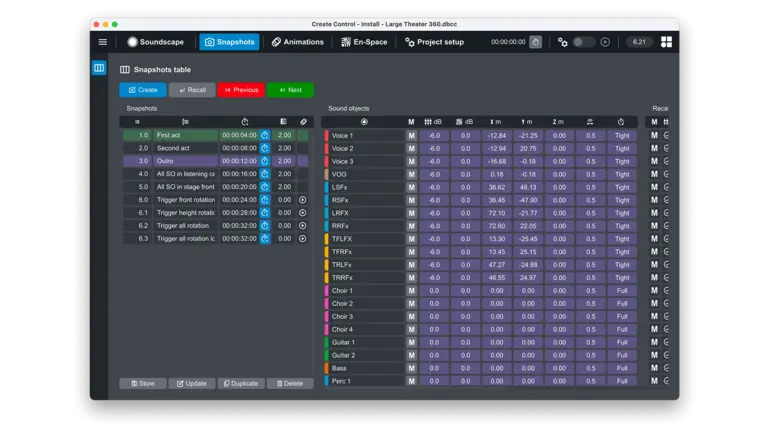Toggle recall M for Voice 2 row
Viewport: 768px width, 433px height.
(x=654, y=148)
